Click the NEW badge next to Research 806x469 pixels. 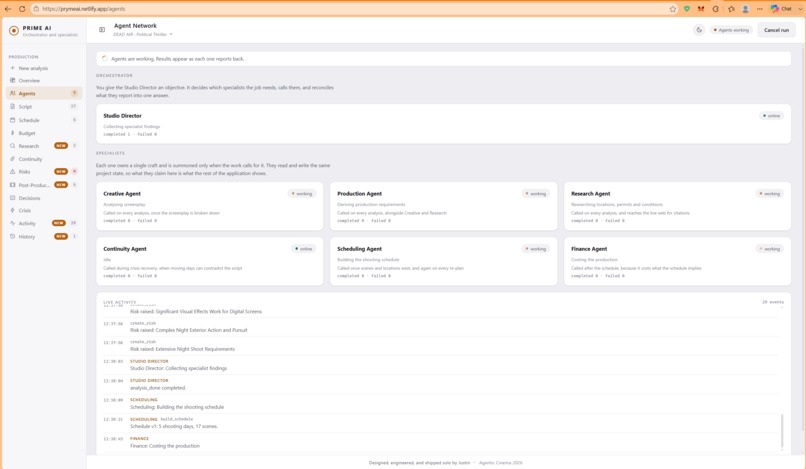pos(61,146)
